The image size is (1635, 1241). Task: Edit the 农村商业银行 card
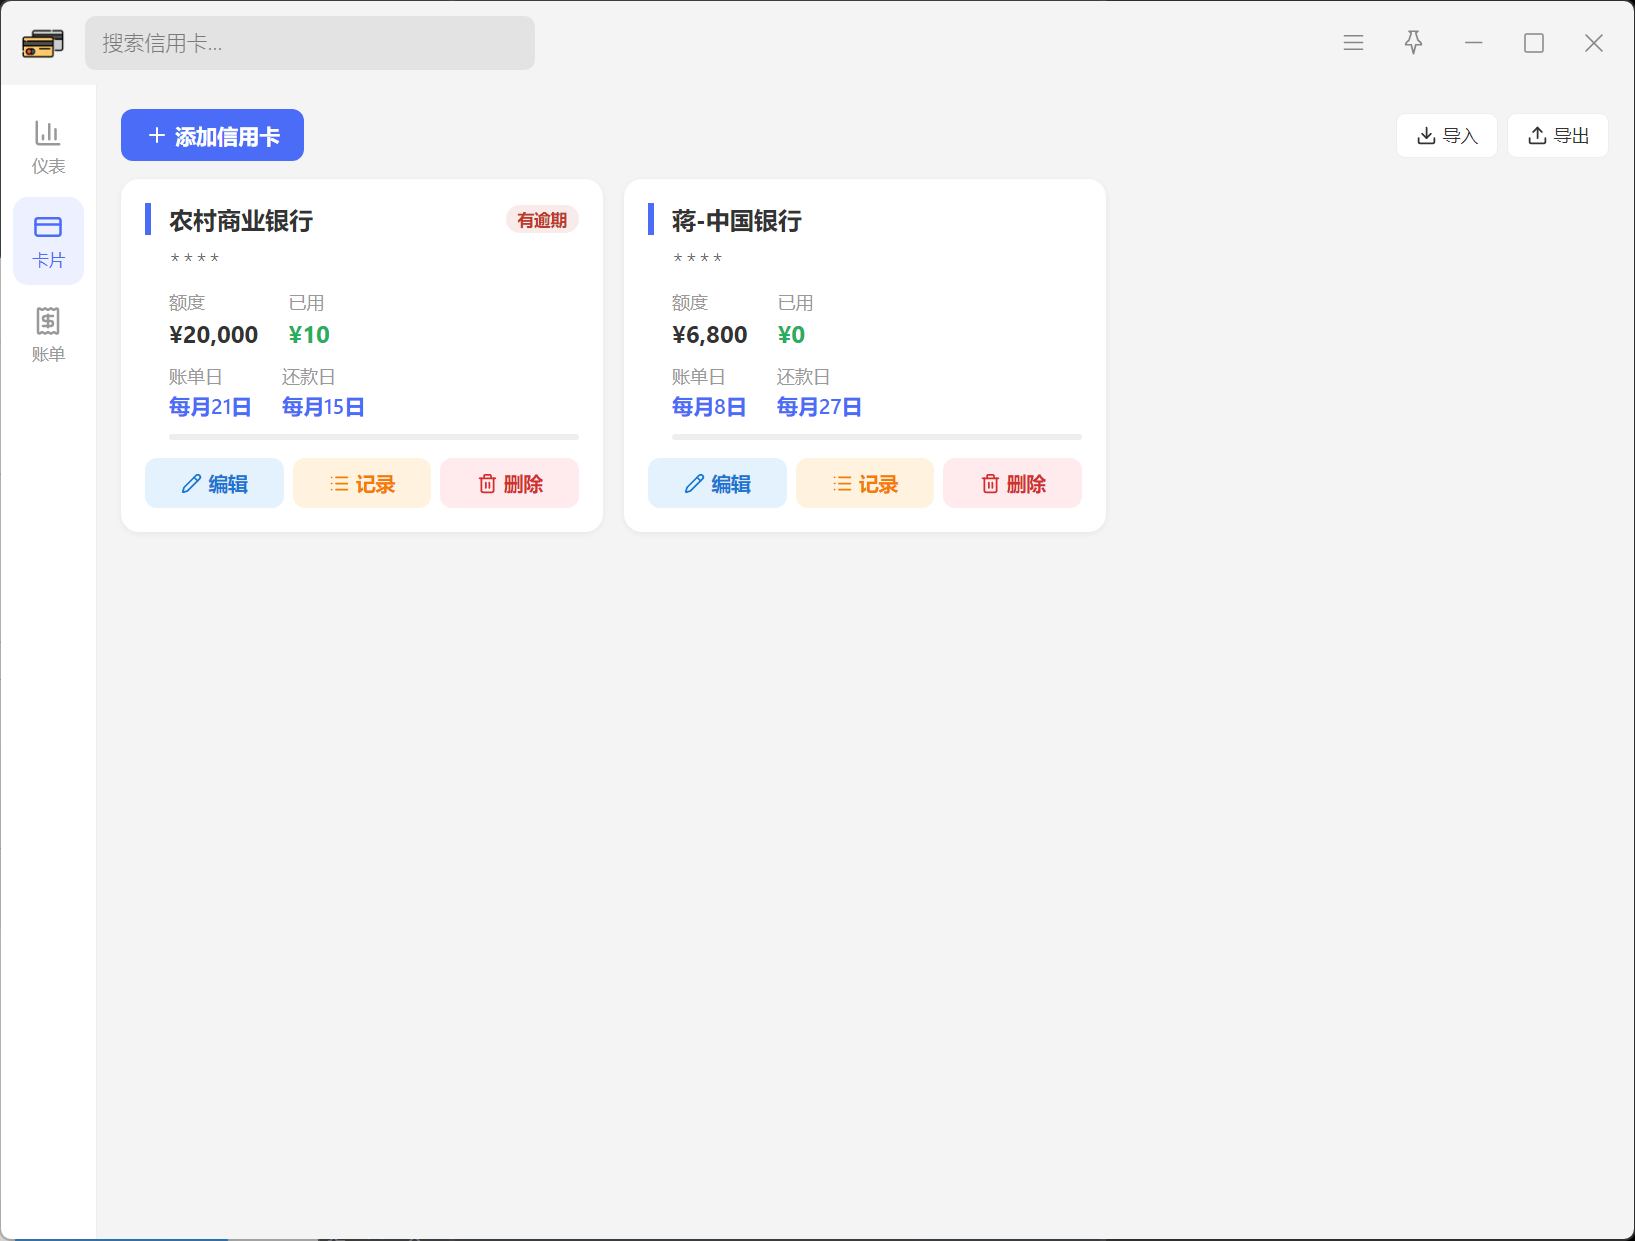pos(214,484)
